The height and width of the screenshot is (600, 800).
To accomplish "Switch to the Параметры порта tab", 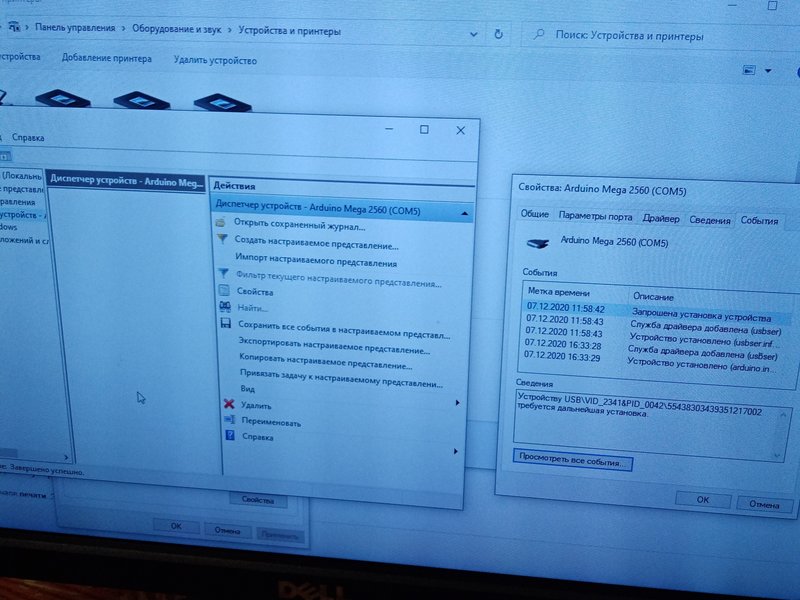I will click(x=595, y=216).
